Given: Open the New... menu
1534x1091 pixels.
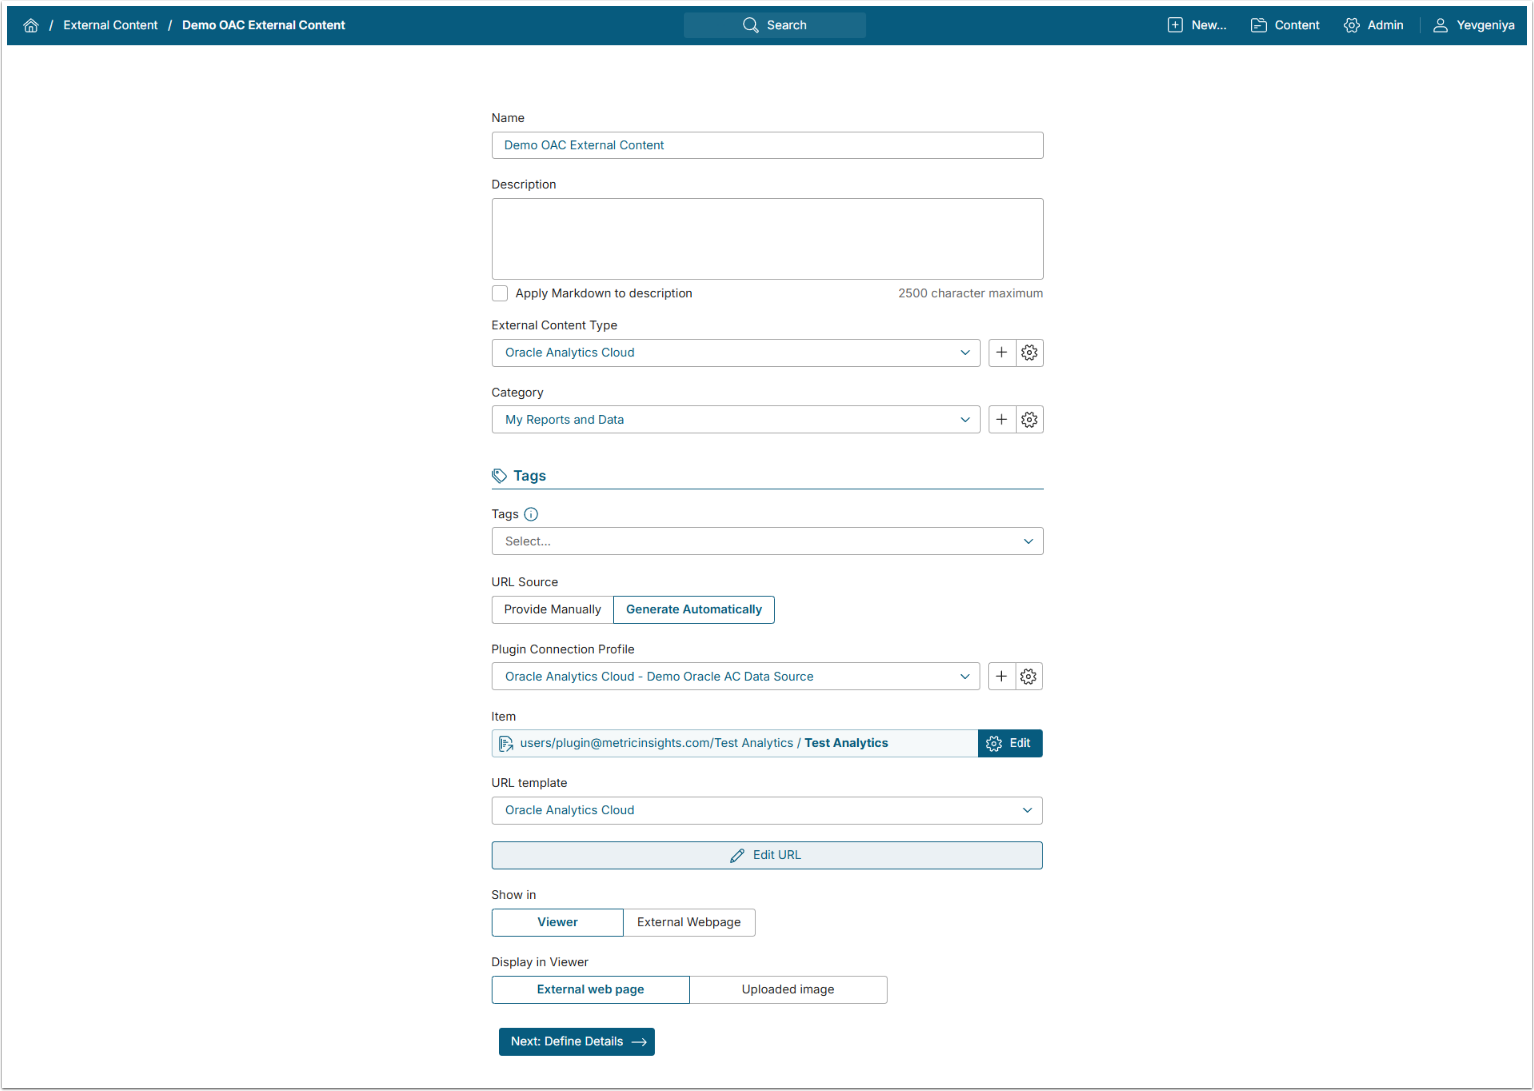Looking at the screenshot, I should pos(1197,25).
